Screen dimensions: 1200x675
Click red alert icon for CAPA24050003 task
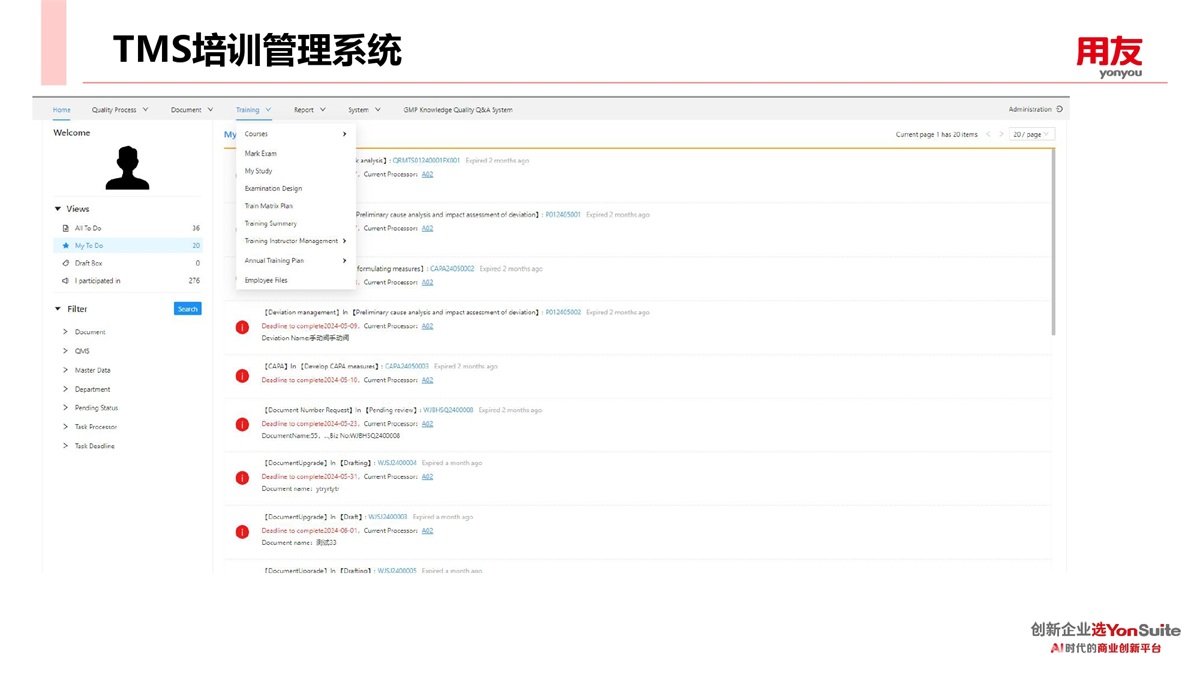click(x=242, y=376)
